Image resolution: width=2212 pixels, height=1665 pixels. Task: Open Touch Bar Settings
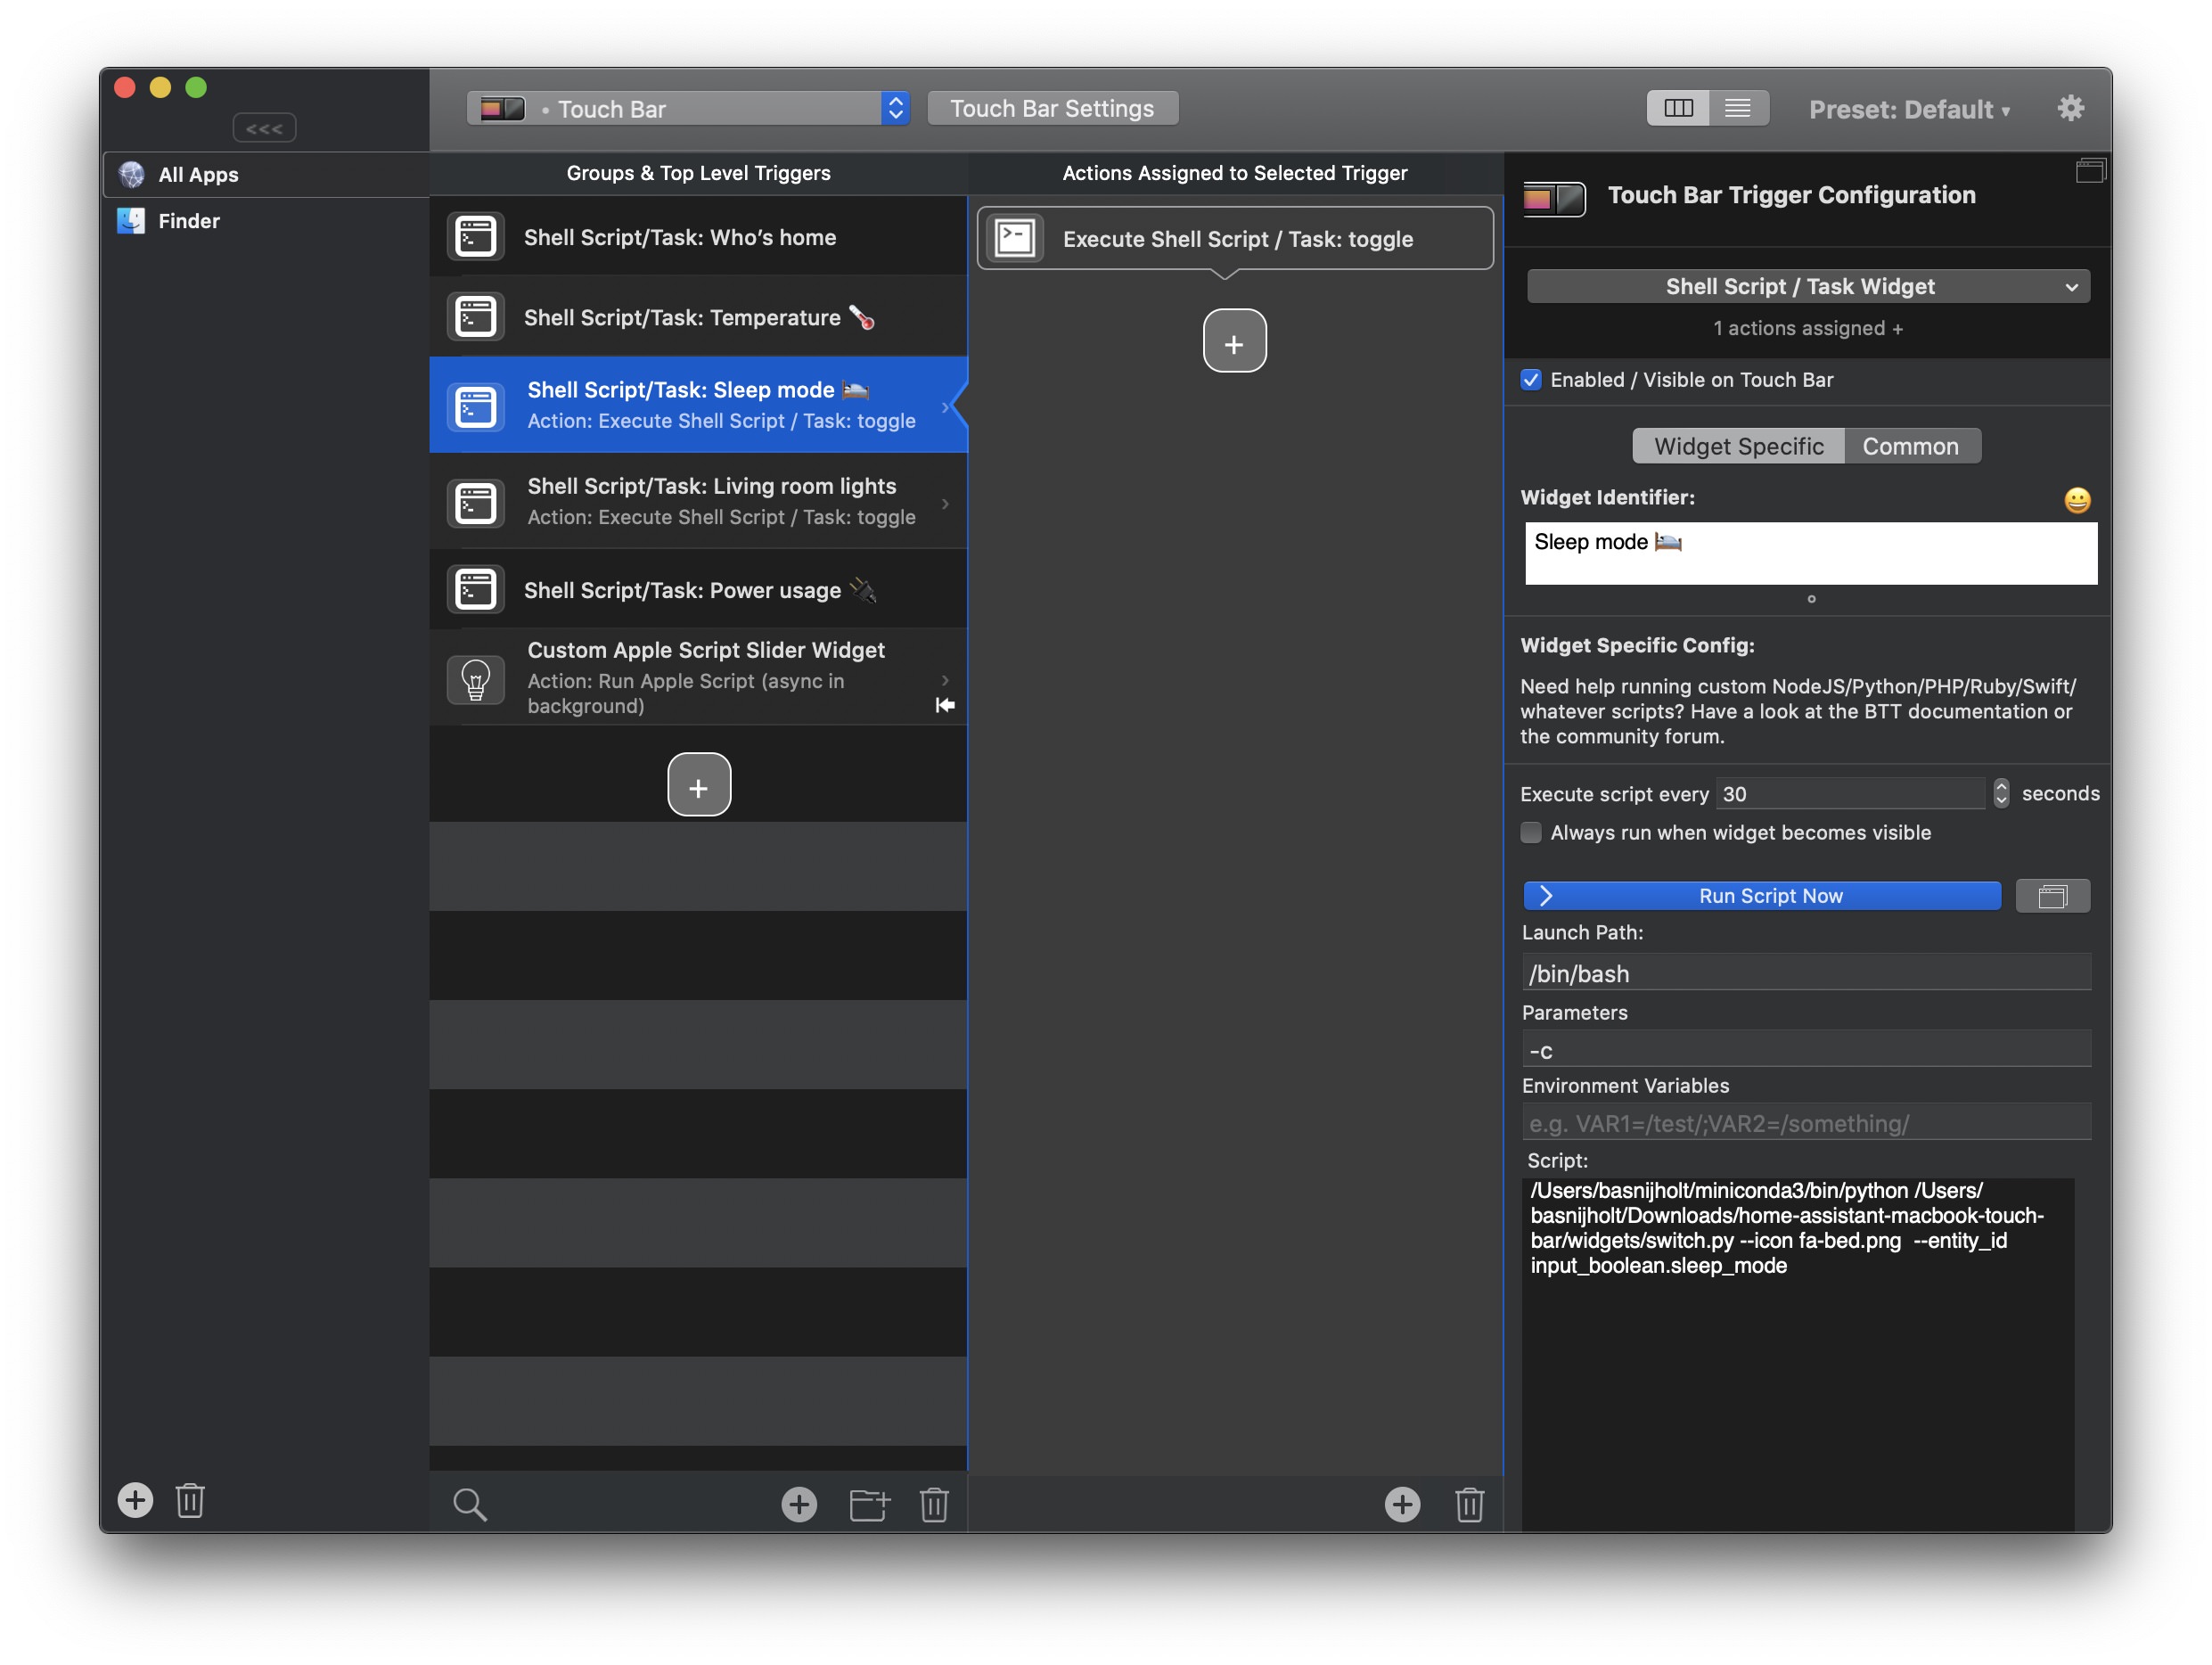click(x=1052, y=108)
